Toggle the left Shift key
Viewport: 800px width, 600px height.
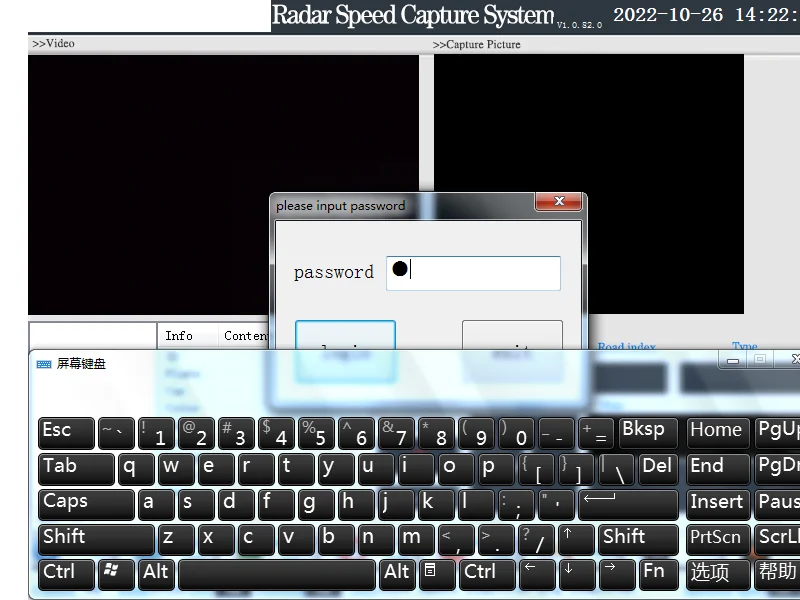tap(96, 539)
